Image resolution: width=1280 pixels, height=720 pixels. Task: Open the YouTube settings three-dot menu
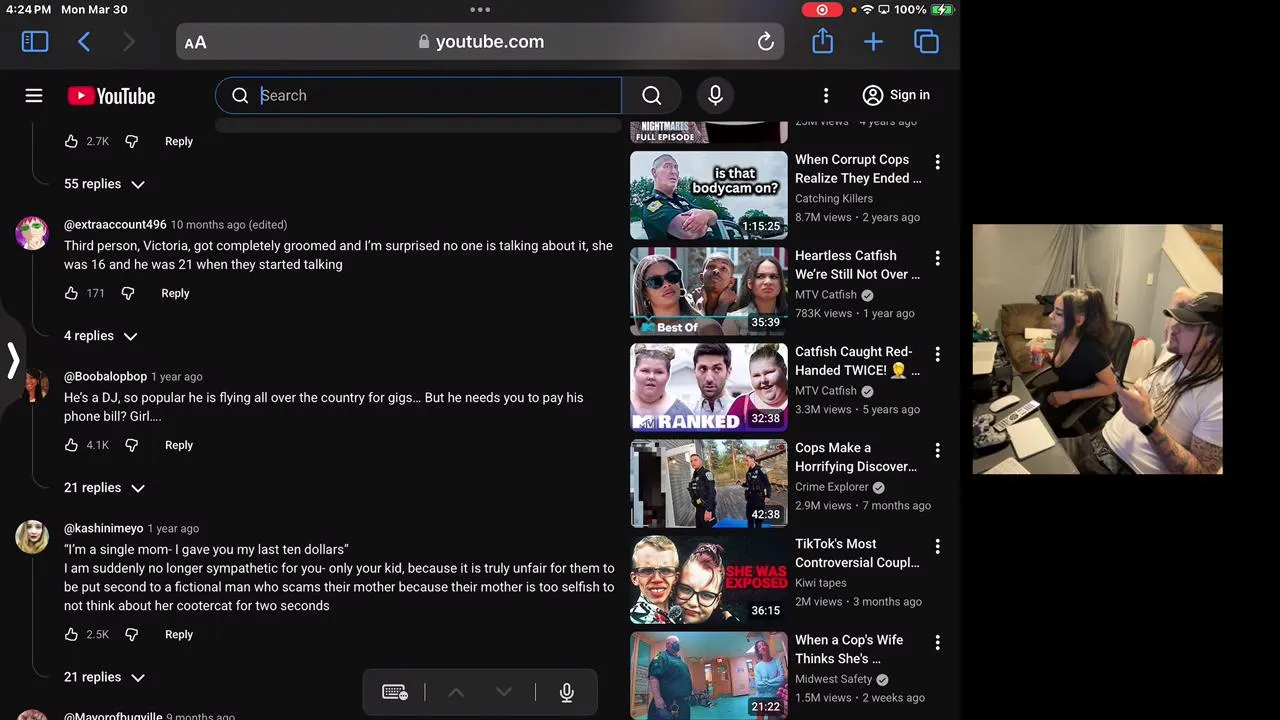coord(826,95)
